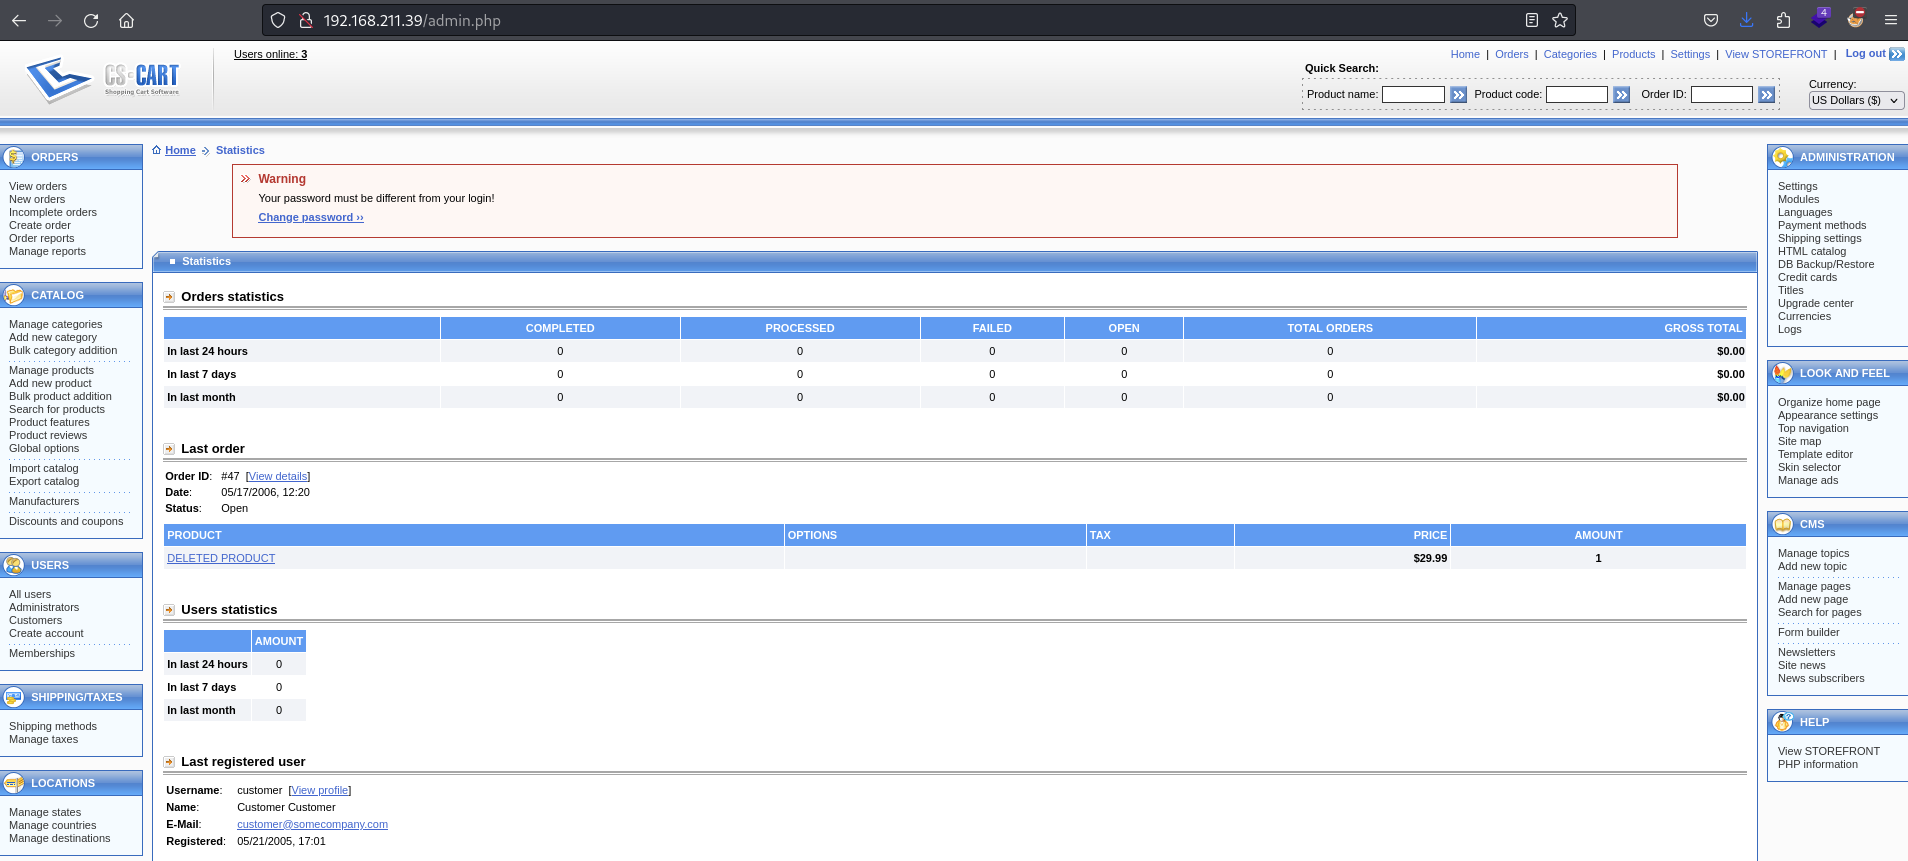This screenshot has height=861, width=1908.
Task: Collapse the Users statistics section
Action: [169, 610]
